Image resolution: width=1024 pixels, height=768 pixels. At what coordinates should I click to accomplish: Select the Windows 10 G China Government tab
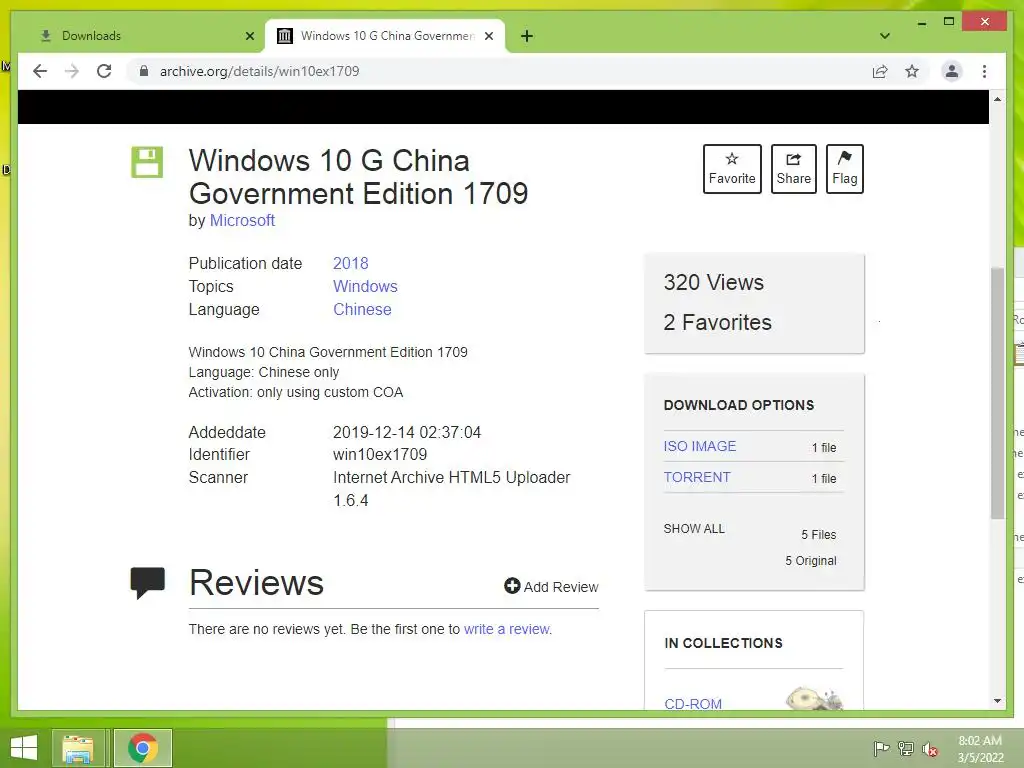pos(385,36)
